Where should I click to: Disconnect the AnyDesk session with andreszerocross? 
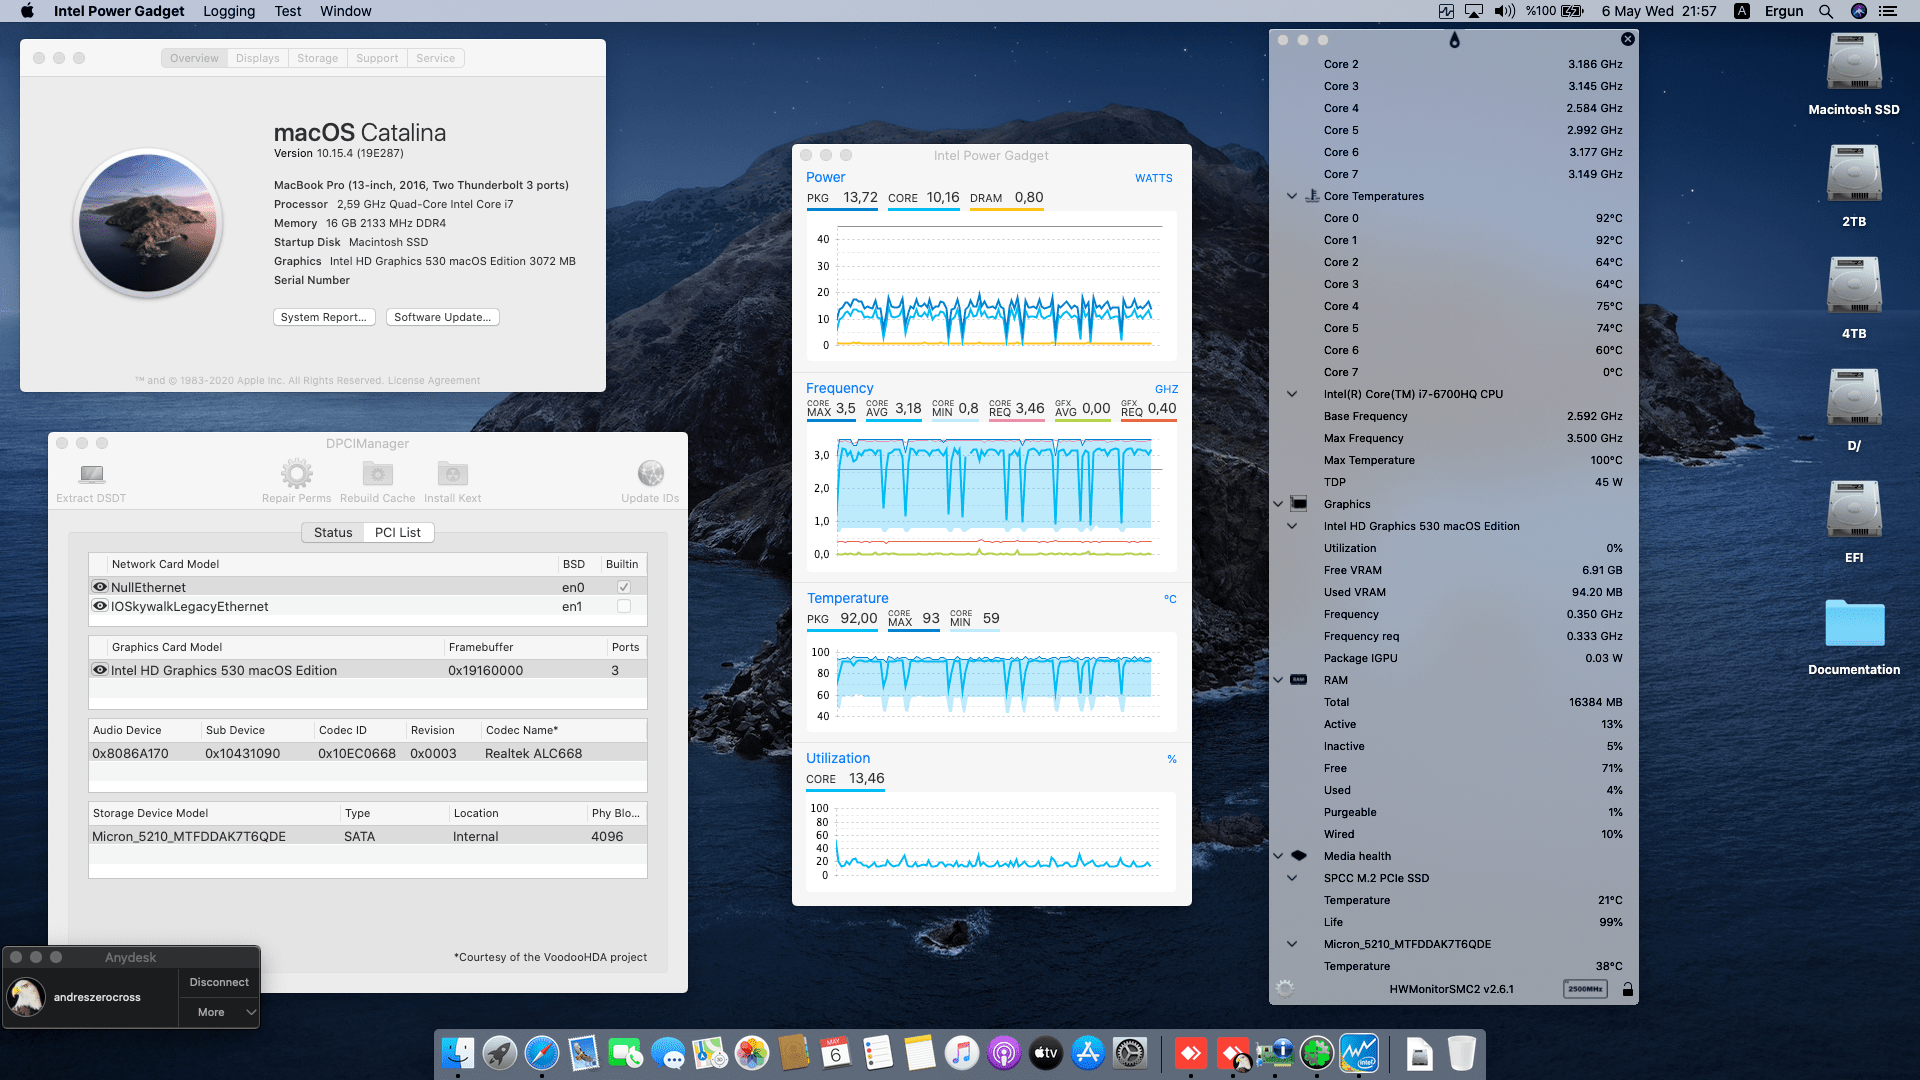[x=219, y=981]
